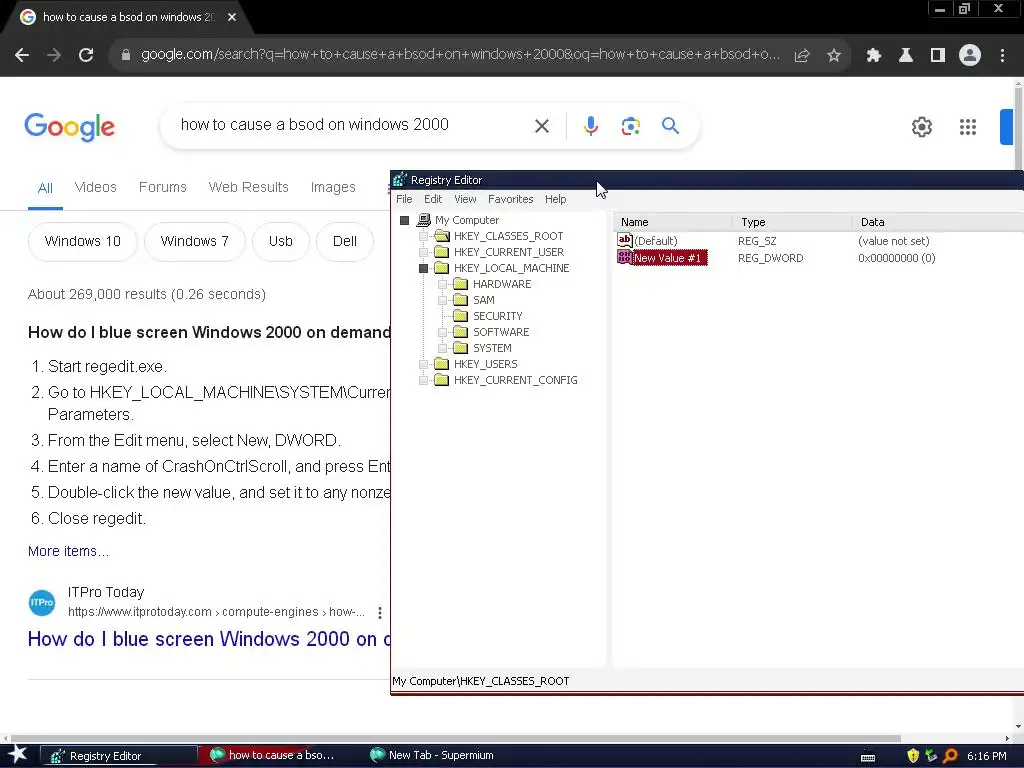The image size is (1024, 768).
Task: Click in the Google search input field
Action: click(x=353, y=125)
